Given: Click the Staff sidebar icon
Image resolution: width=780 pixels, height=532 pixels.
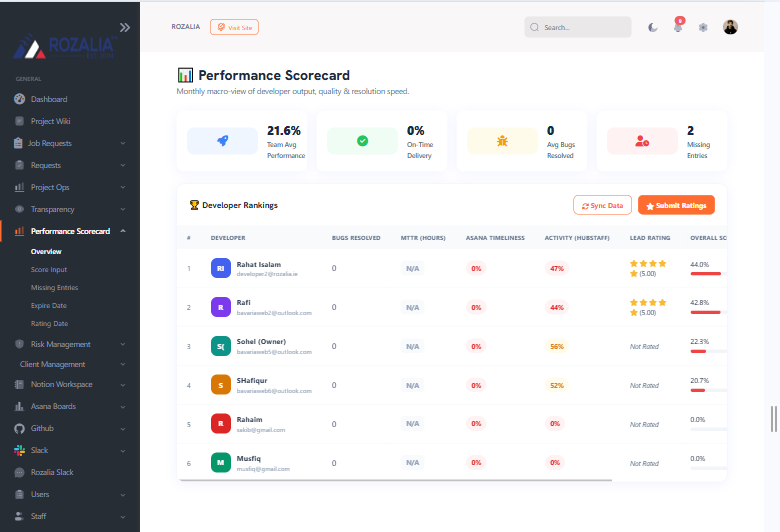Looking at the screenshot, I should point(19,516).
